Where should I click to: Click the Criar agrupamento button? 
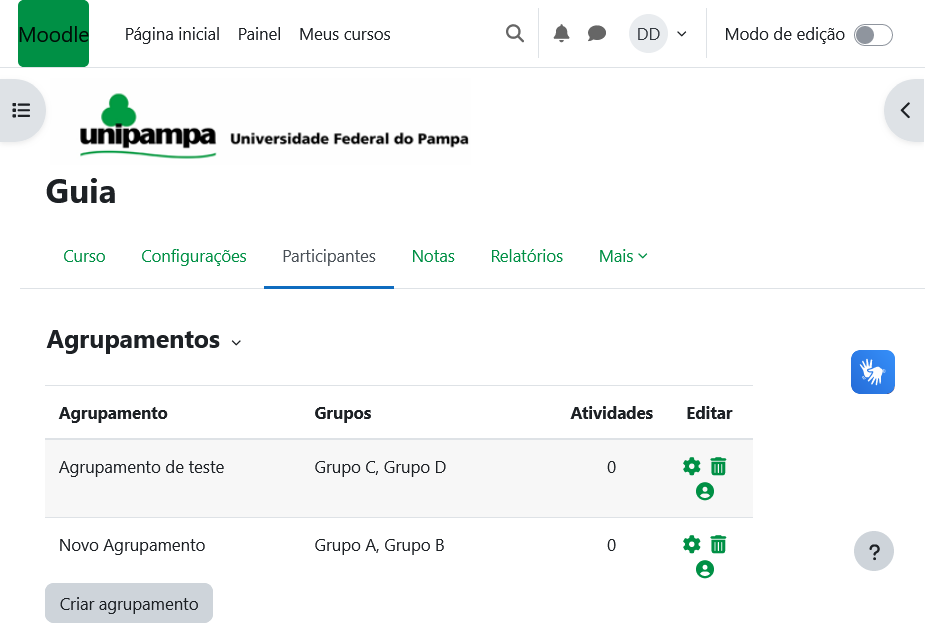coord(129,604)
